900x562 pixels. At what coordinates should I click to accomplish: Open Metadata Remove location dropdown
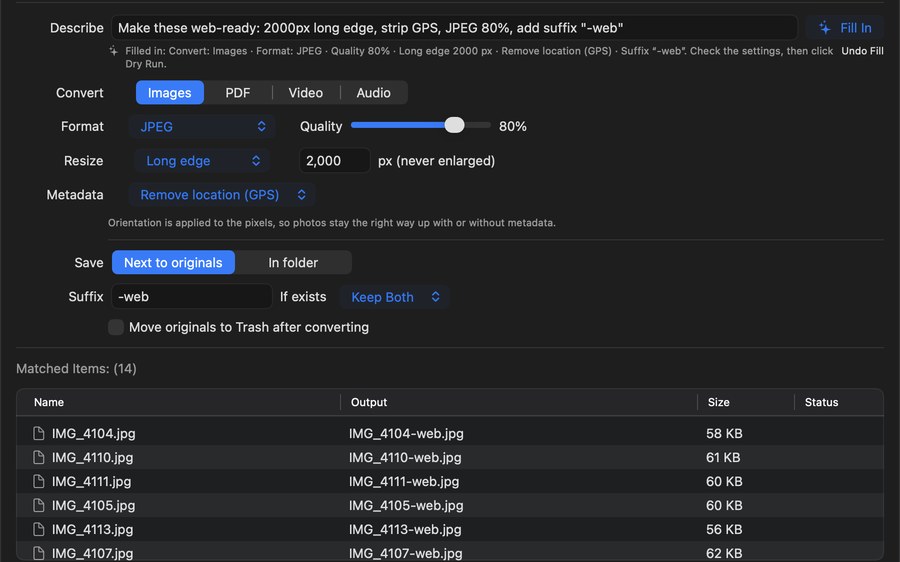pyautogui.click(x=222, y=195)
